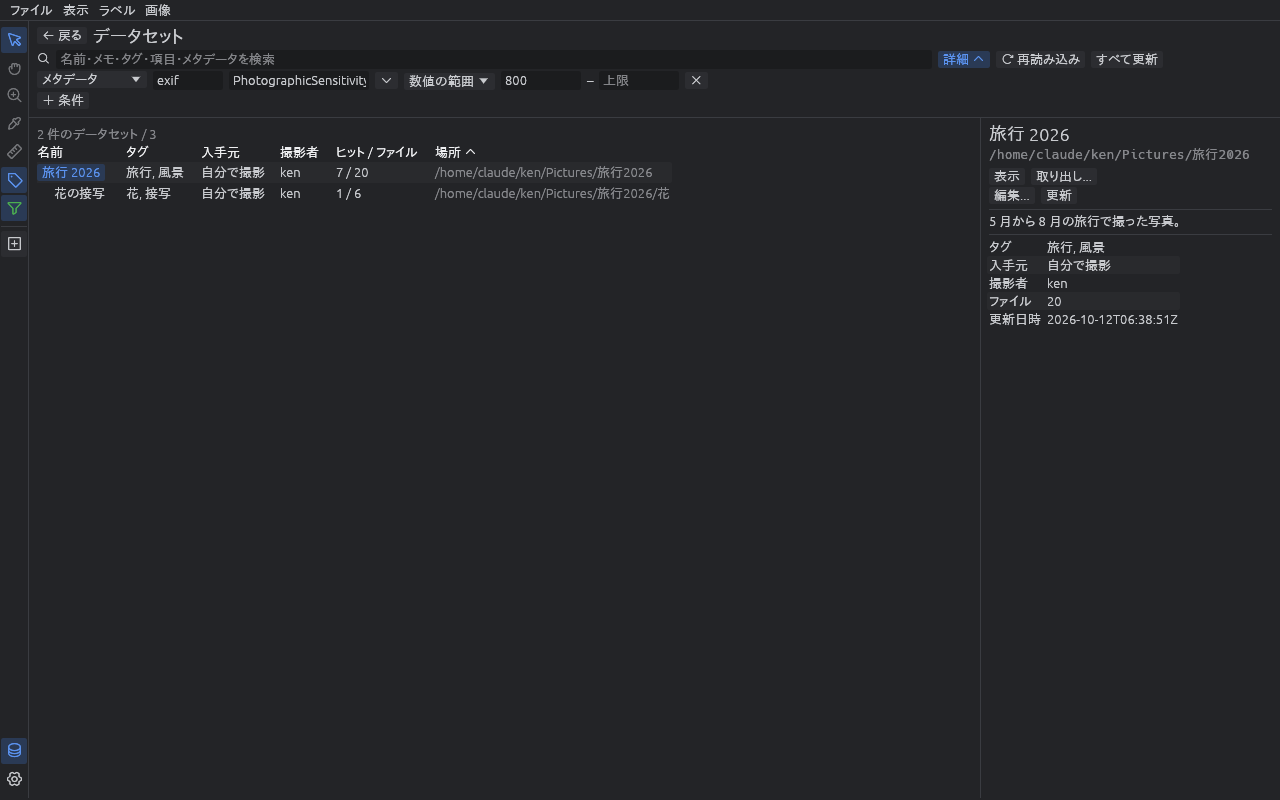This screenshot has width=1280, height=800.
Task: Click the 撮影者 value ken in details
Action: point(1057,284)
